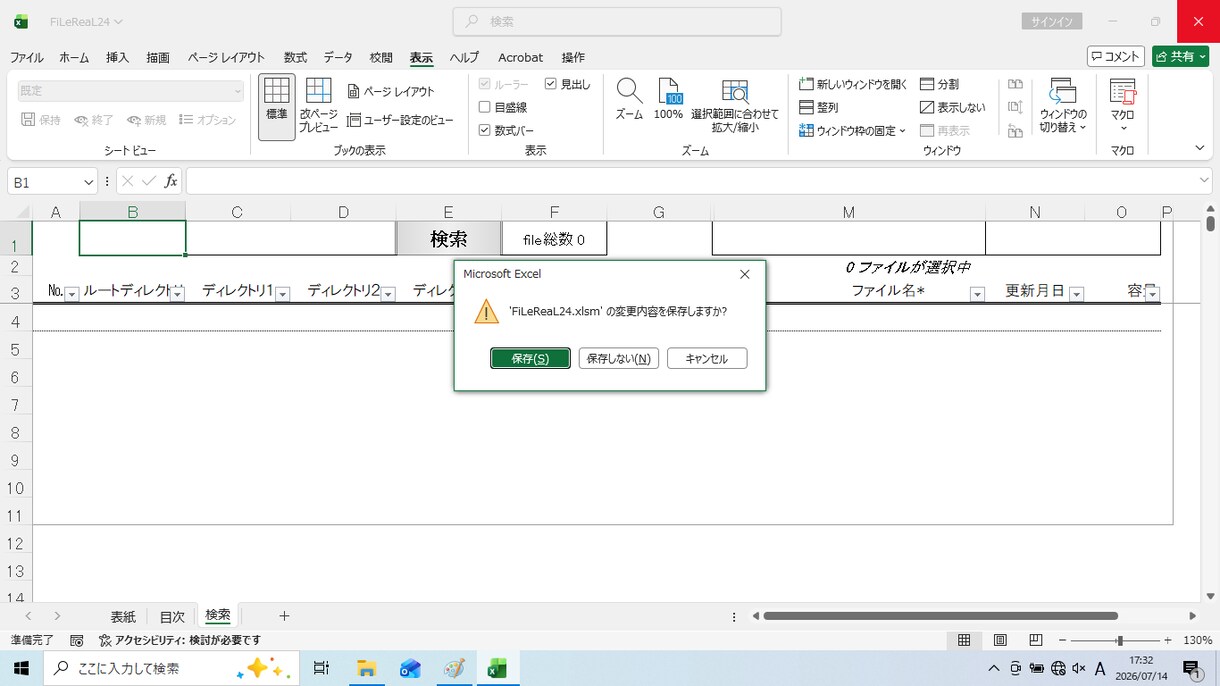This screenshot has height=686, width=1220.
Task: Open the ズーム magnifier dialog
Action: [629, 100]
